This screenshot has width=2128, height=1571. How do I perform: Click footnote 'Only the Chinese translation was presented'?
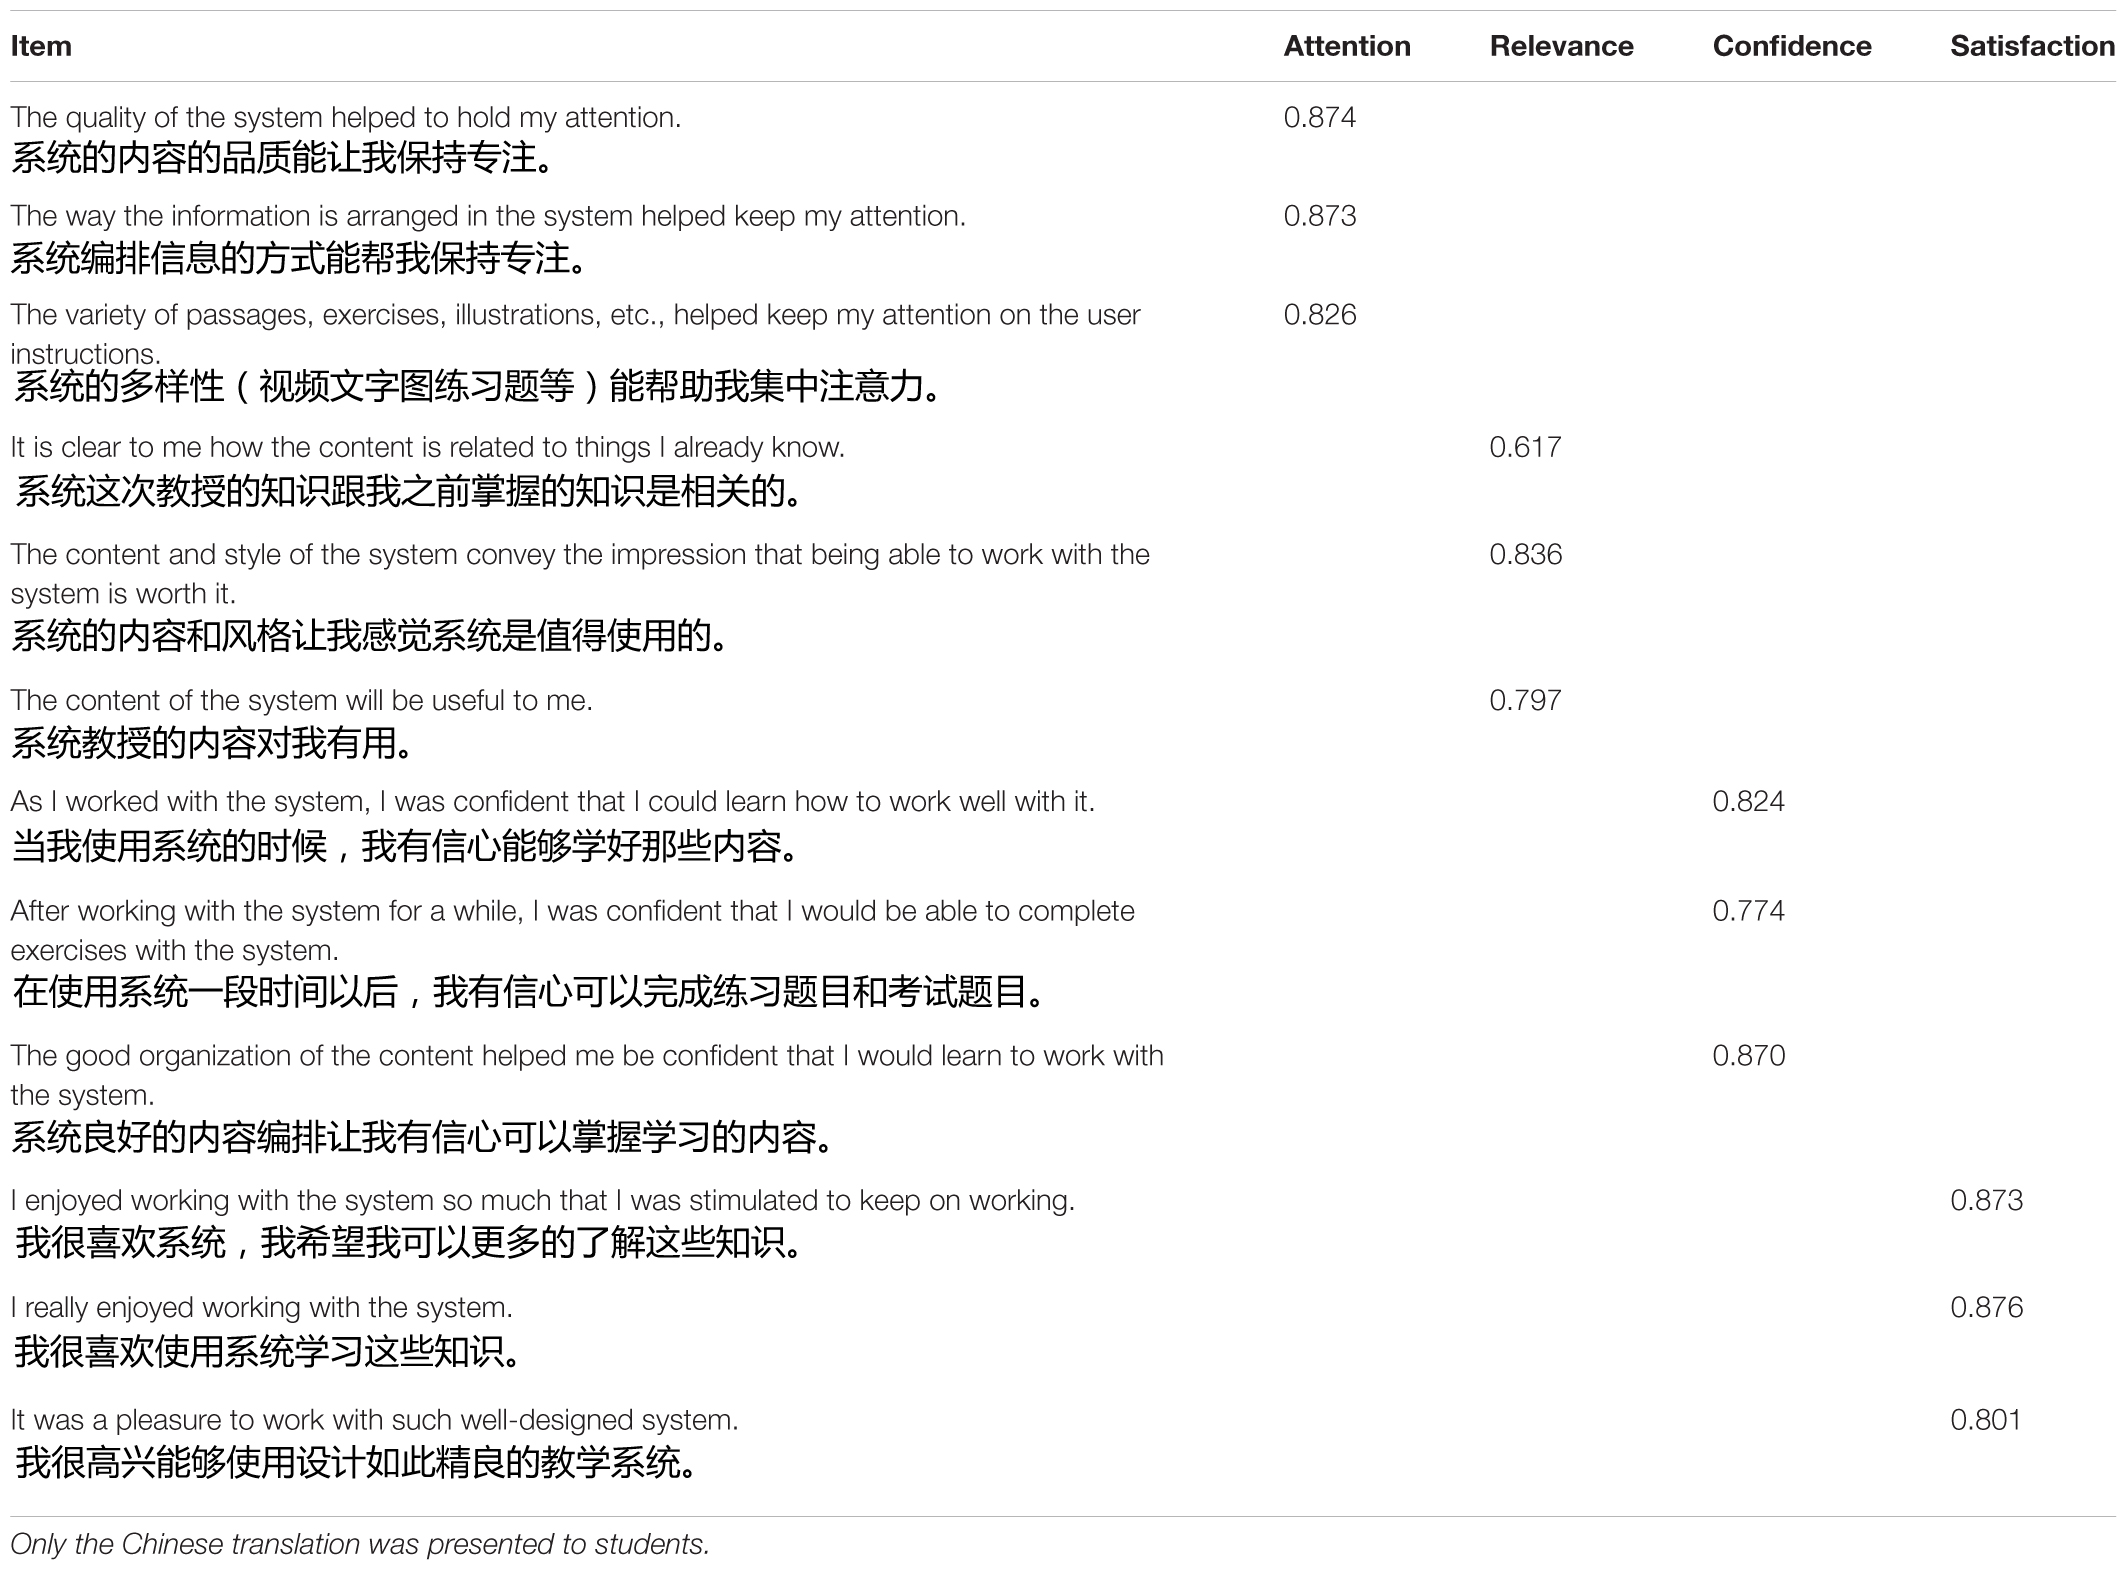[360, 1544]
